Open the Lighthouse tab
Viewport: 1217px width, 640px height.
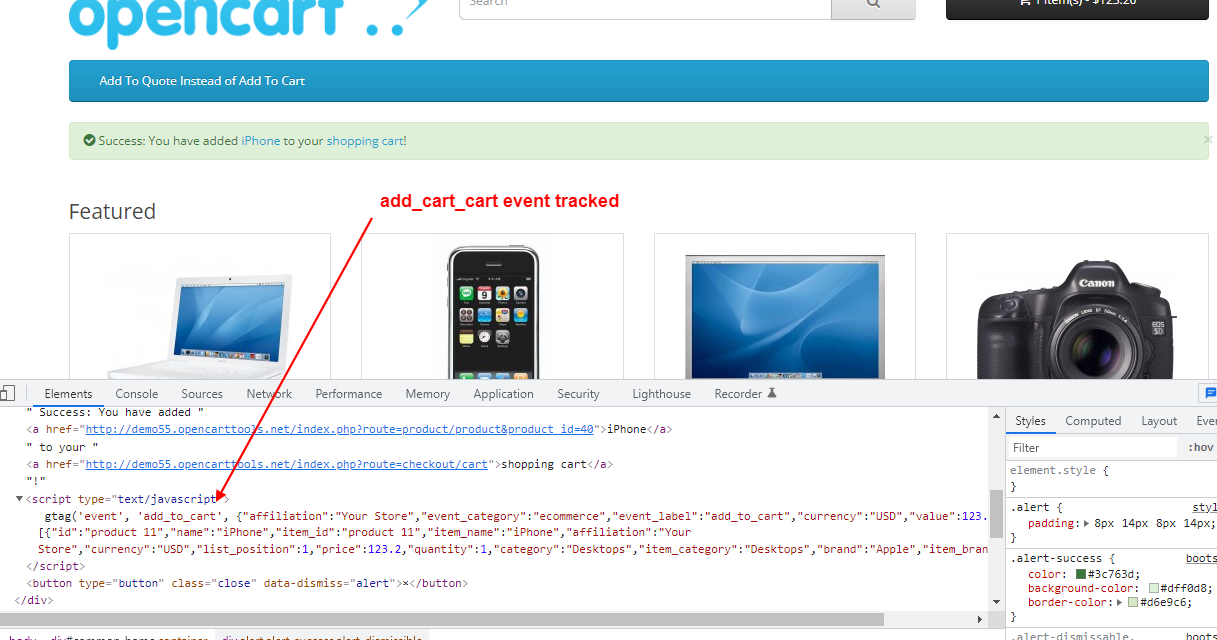click(661, 394)
